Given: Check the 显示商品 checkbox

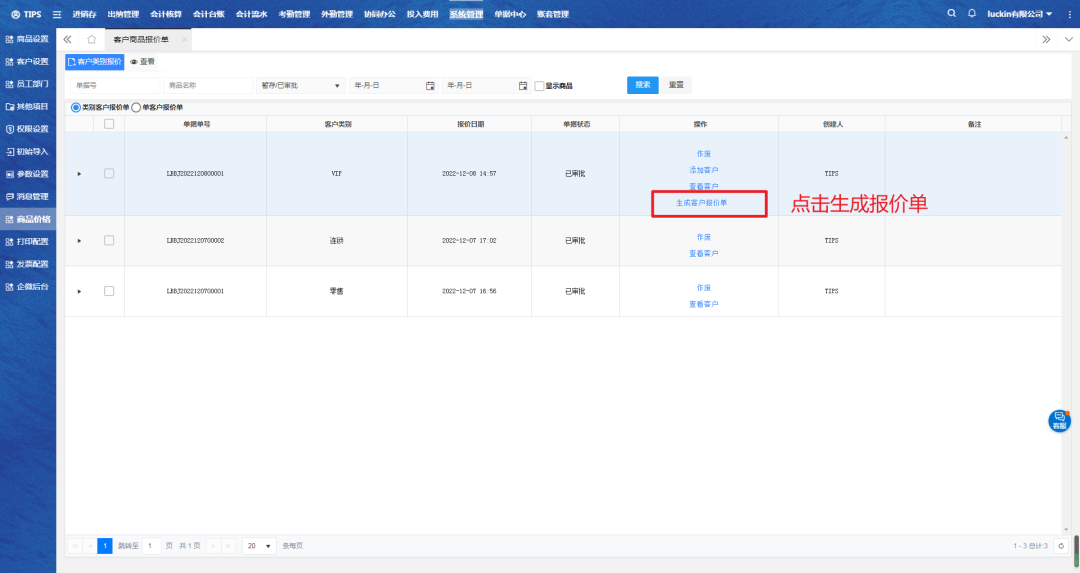Looking at the screenshot, I should (539, 86).
